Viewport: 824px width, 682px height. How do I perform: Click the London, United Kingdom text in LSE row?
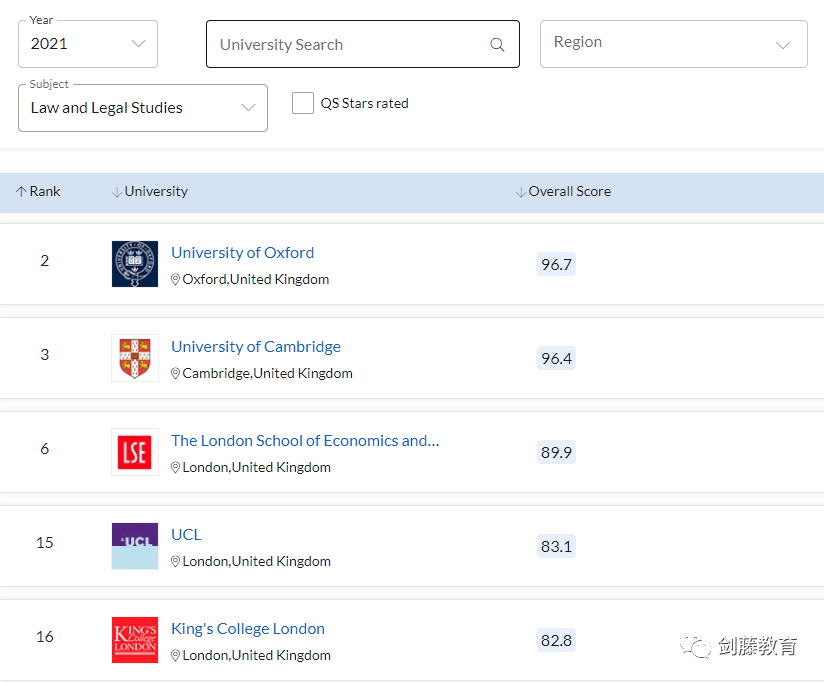256,468
